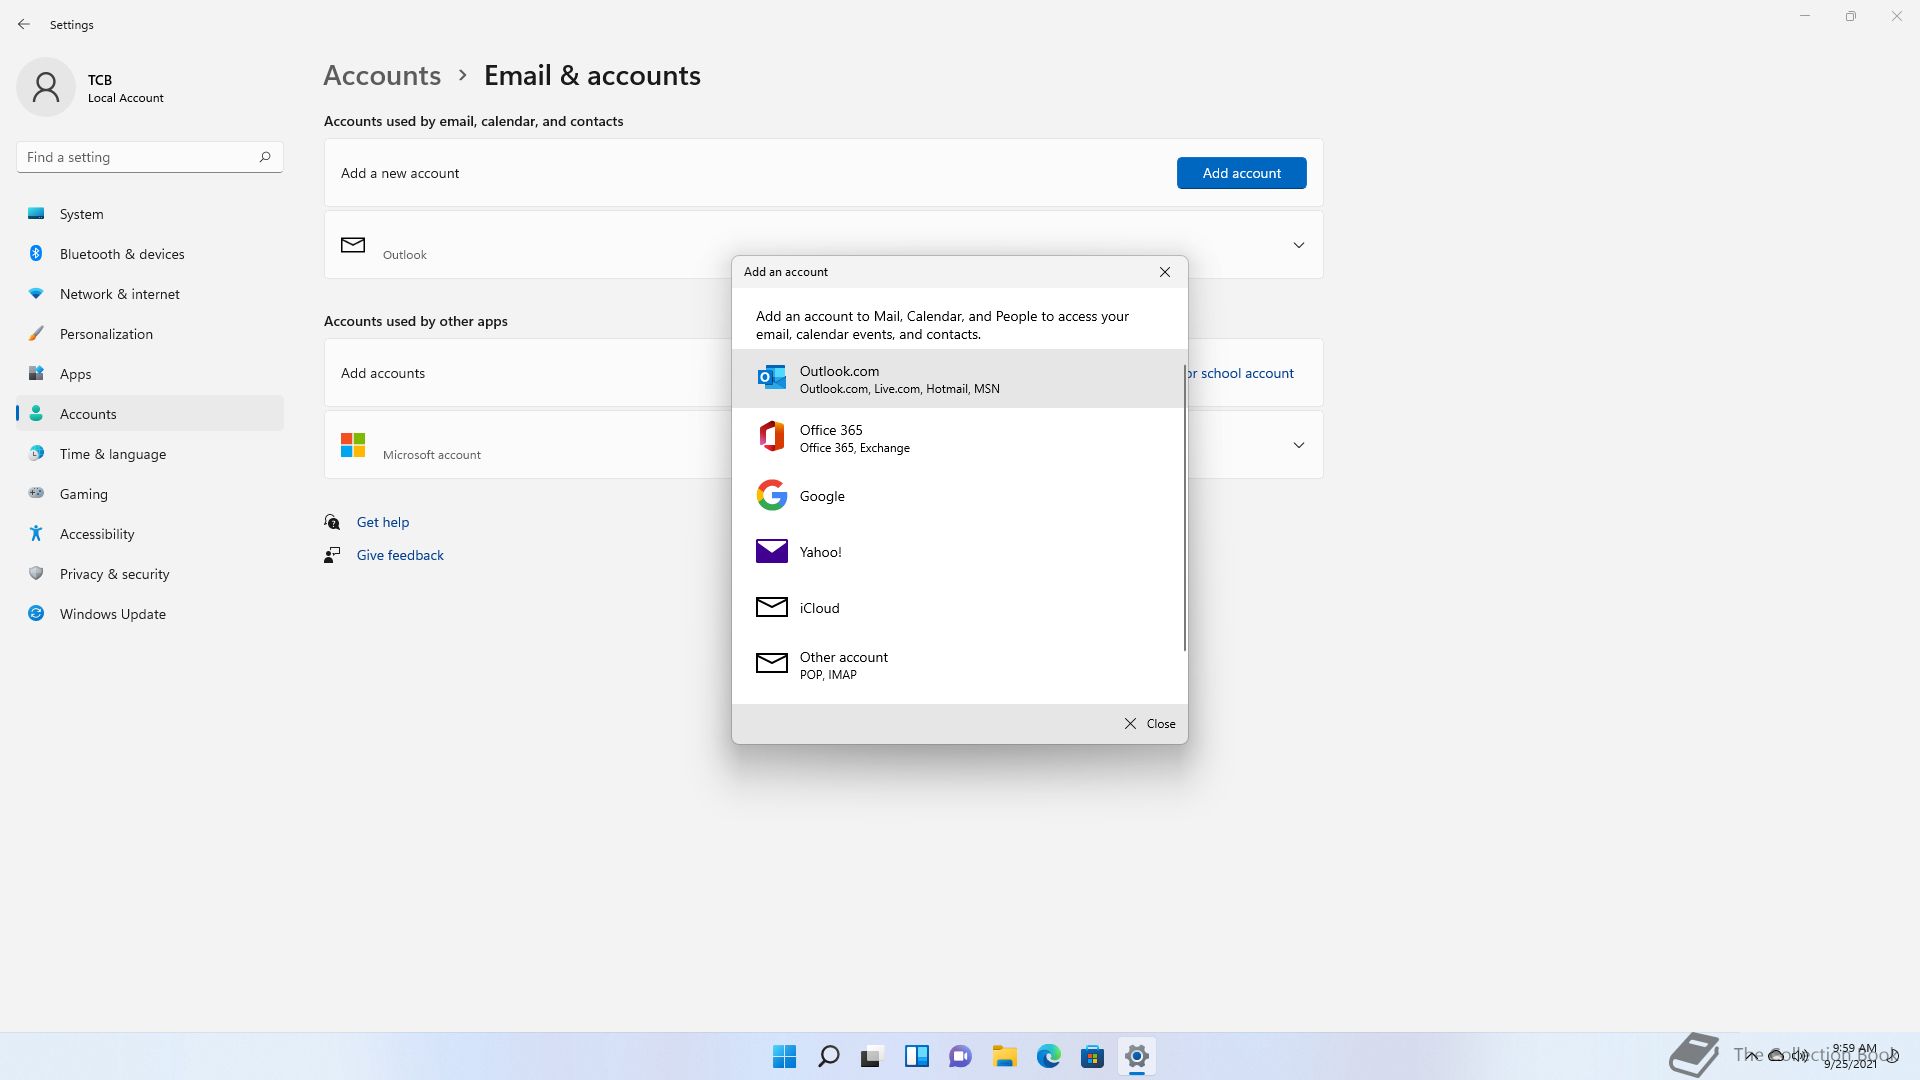Click Settings gear on taskbar

(1137, 1056)
